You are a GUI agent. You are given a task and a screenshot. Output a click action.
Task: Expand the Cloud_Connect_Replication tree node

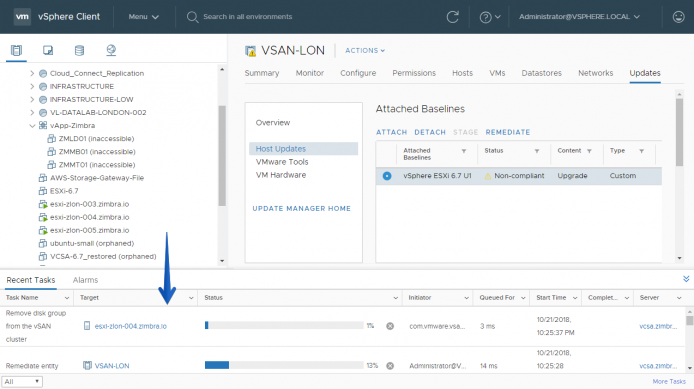point(32,73)
